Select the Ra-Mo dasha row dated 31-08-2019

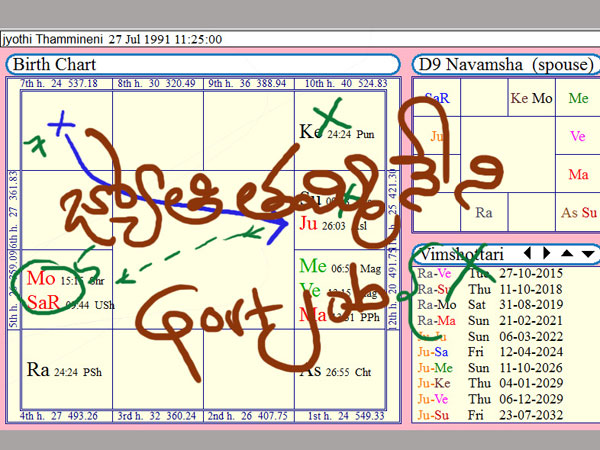pos(505,304)
